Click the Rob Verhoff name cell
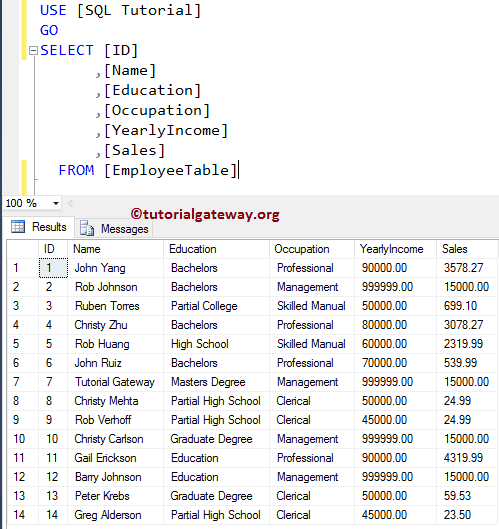The width and height of the screenshot is (499, 529). pyautogui.click(x=115, y=420)
